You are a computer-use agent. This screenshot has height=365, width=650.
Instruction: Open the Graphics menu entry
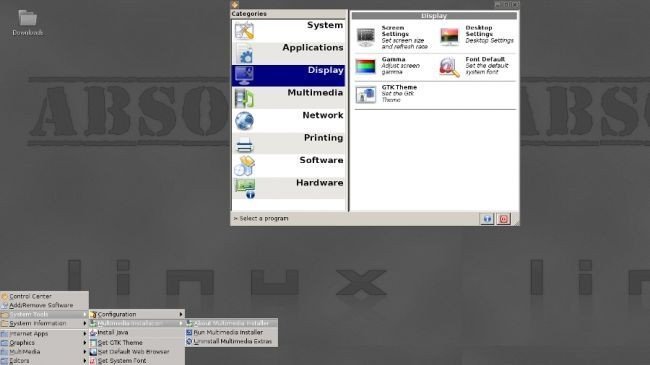click(x=44, y=343)
